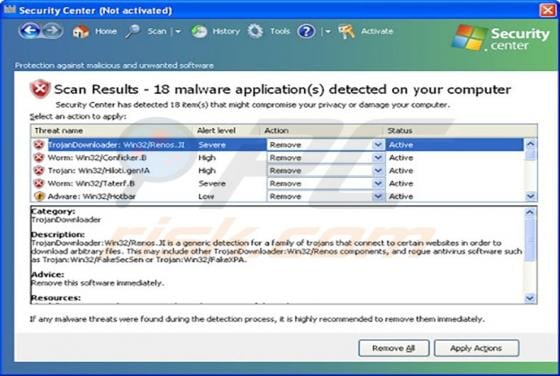Click description pane scrollbar down arrow

pyautogui.click(x=530, y=298)
